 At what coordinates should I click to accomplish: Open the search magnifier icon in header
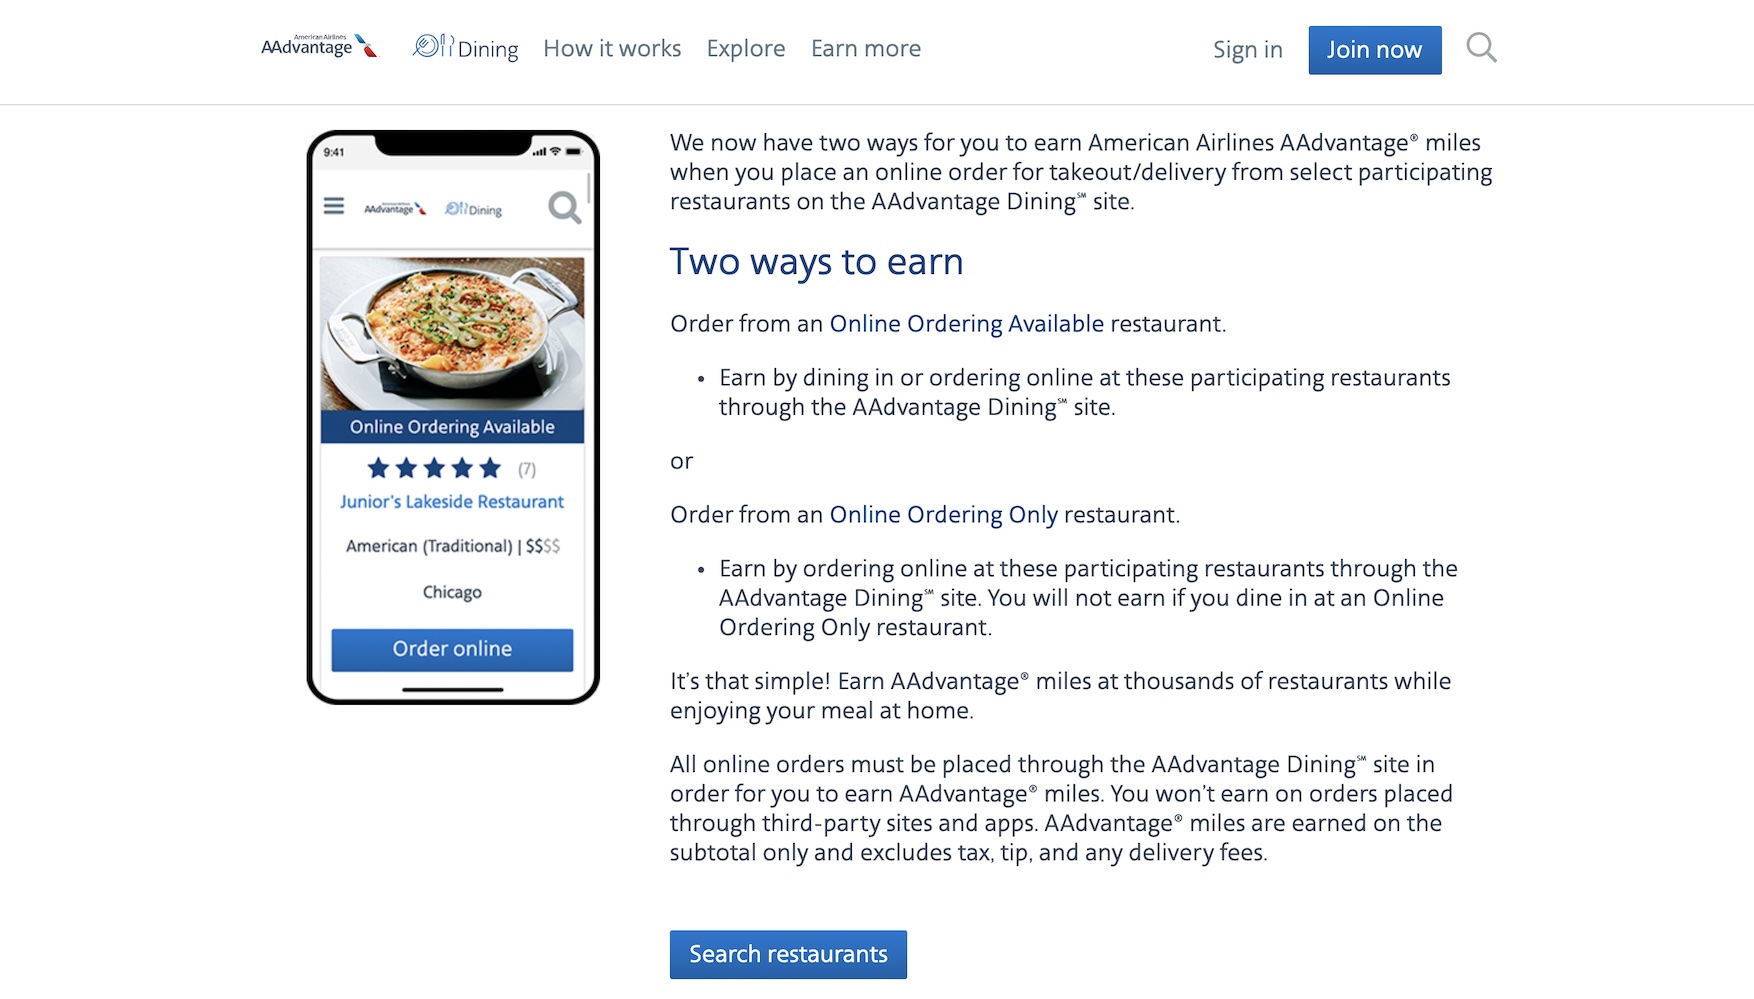(x=1481, y=48)
